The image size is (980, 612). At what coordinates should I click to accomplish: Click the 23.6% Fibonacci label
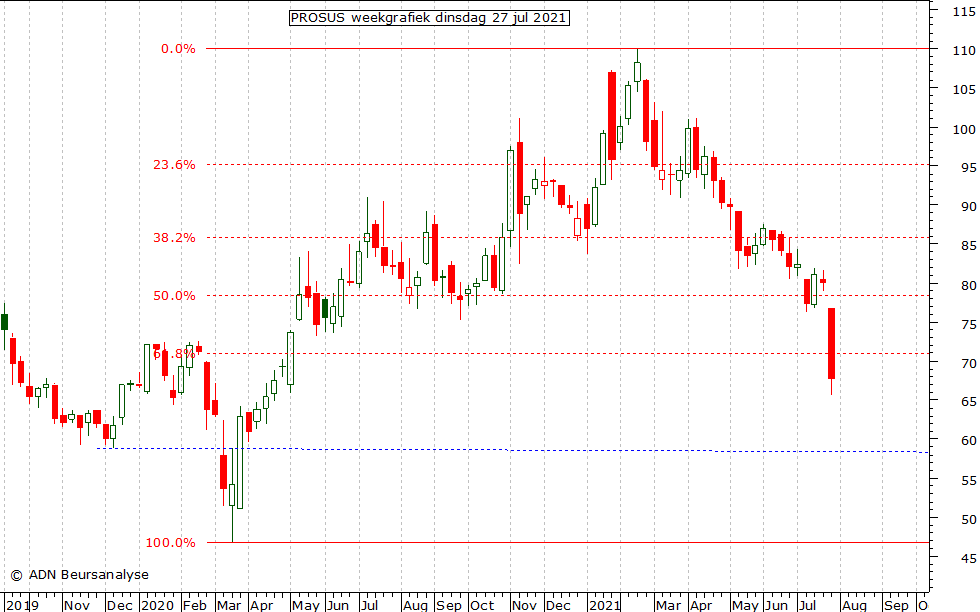(174, 164)
